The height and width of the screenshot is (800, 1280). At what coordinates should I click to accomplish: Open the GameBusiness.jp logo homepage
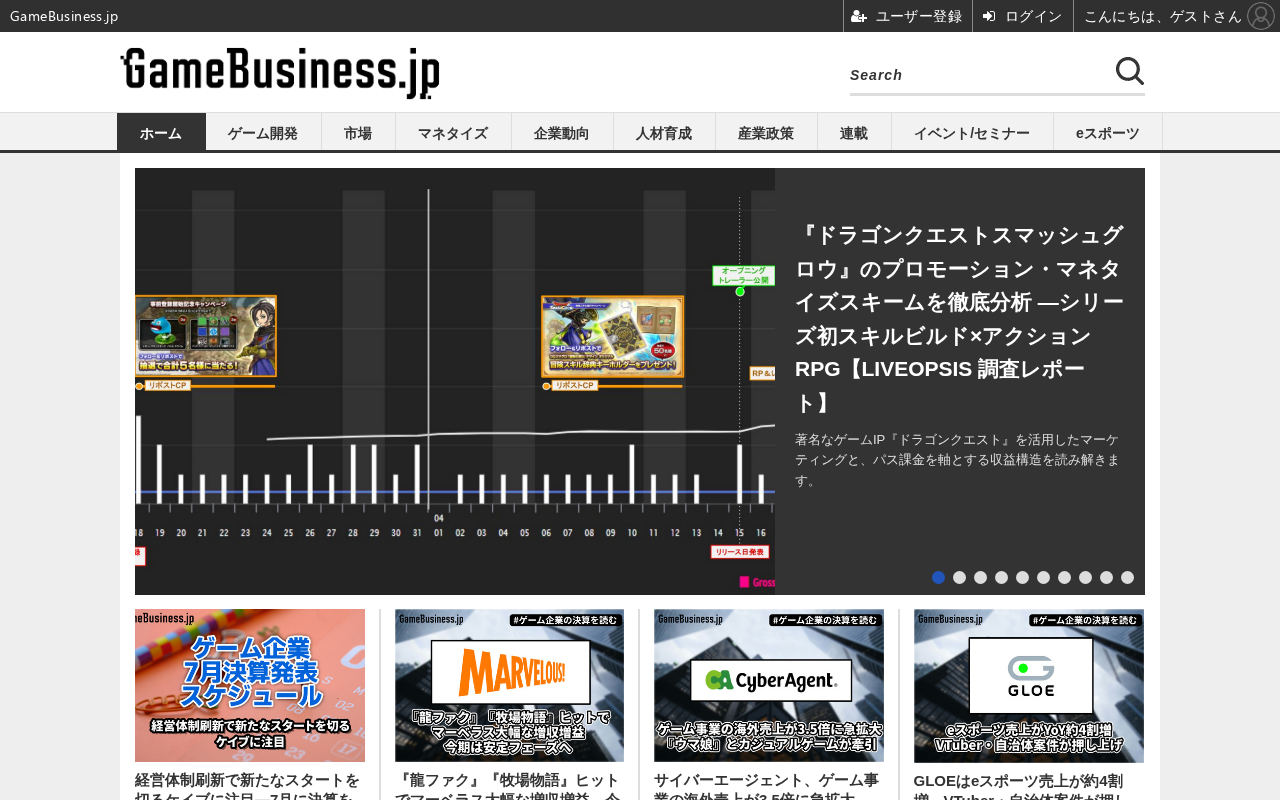pos(280,72)
